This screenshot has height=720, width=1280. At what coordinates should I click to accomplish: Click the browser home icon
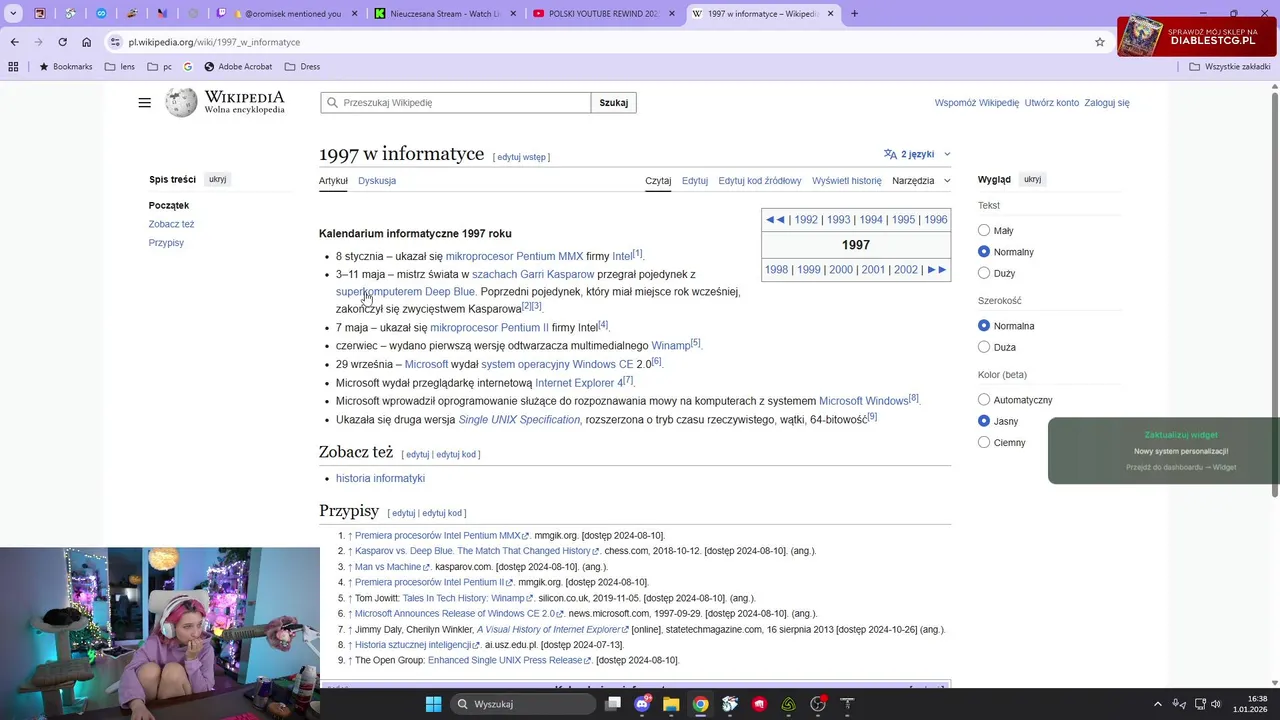coord(87,42)
